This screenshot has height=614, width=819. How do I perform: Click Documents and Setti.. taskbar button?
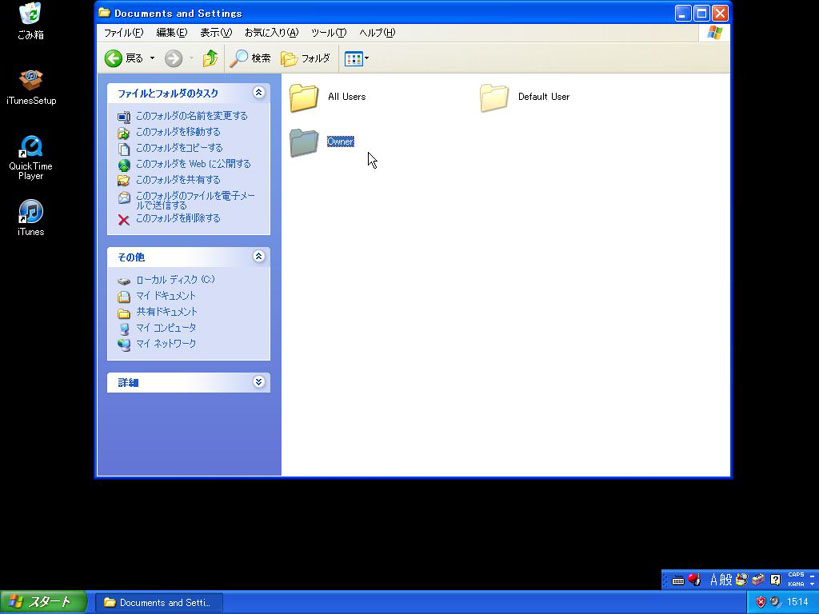coord(158,603)
